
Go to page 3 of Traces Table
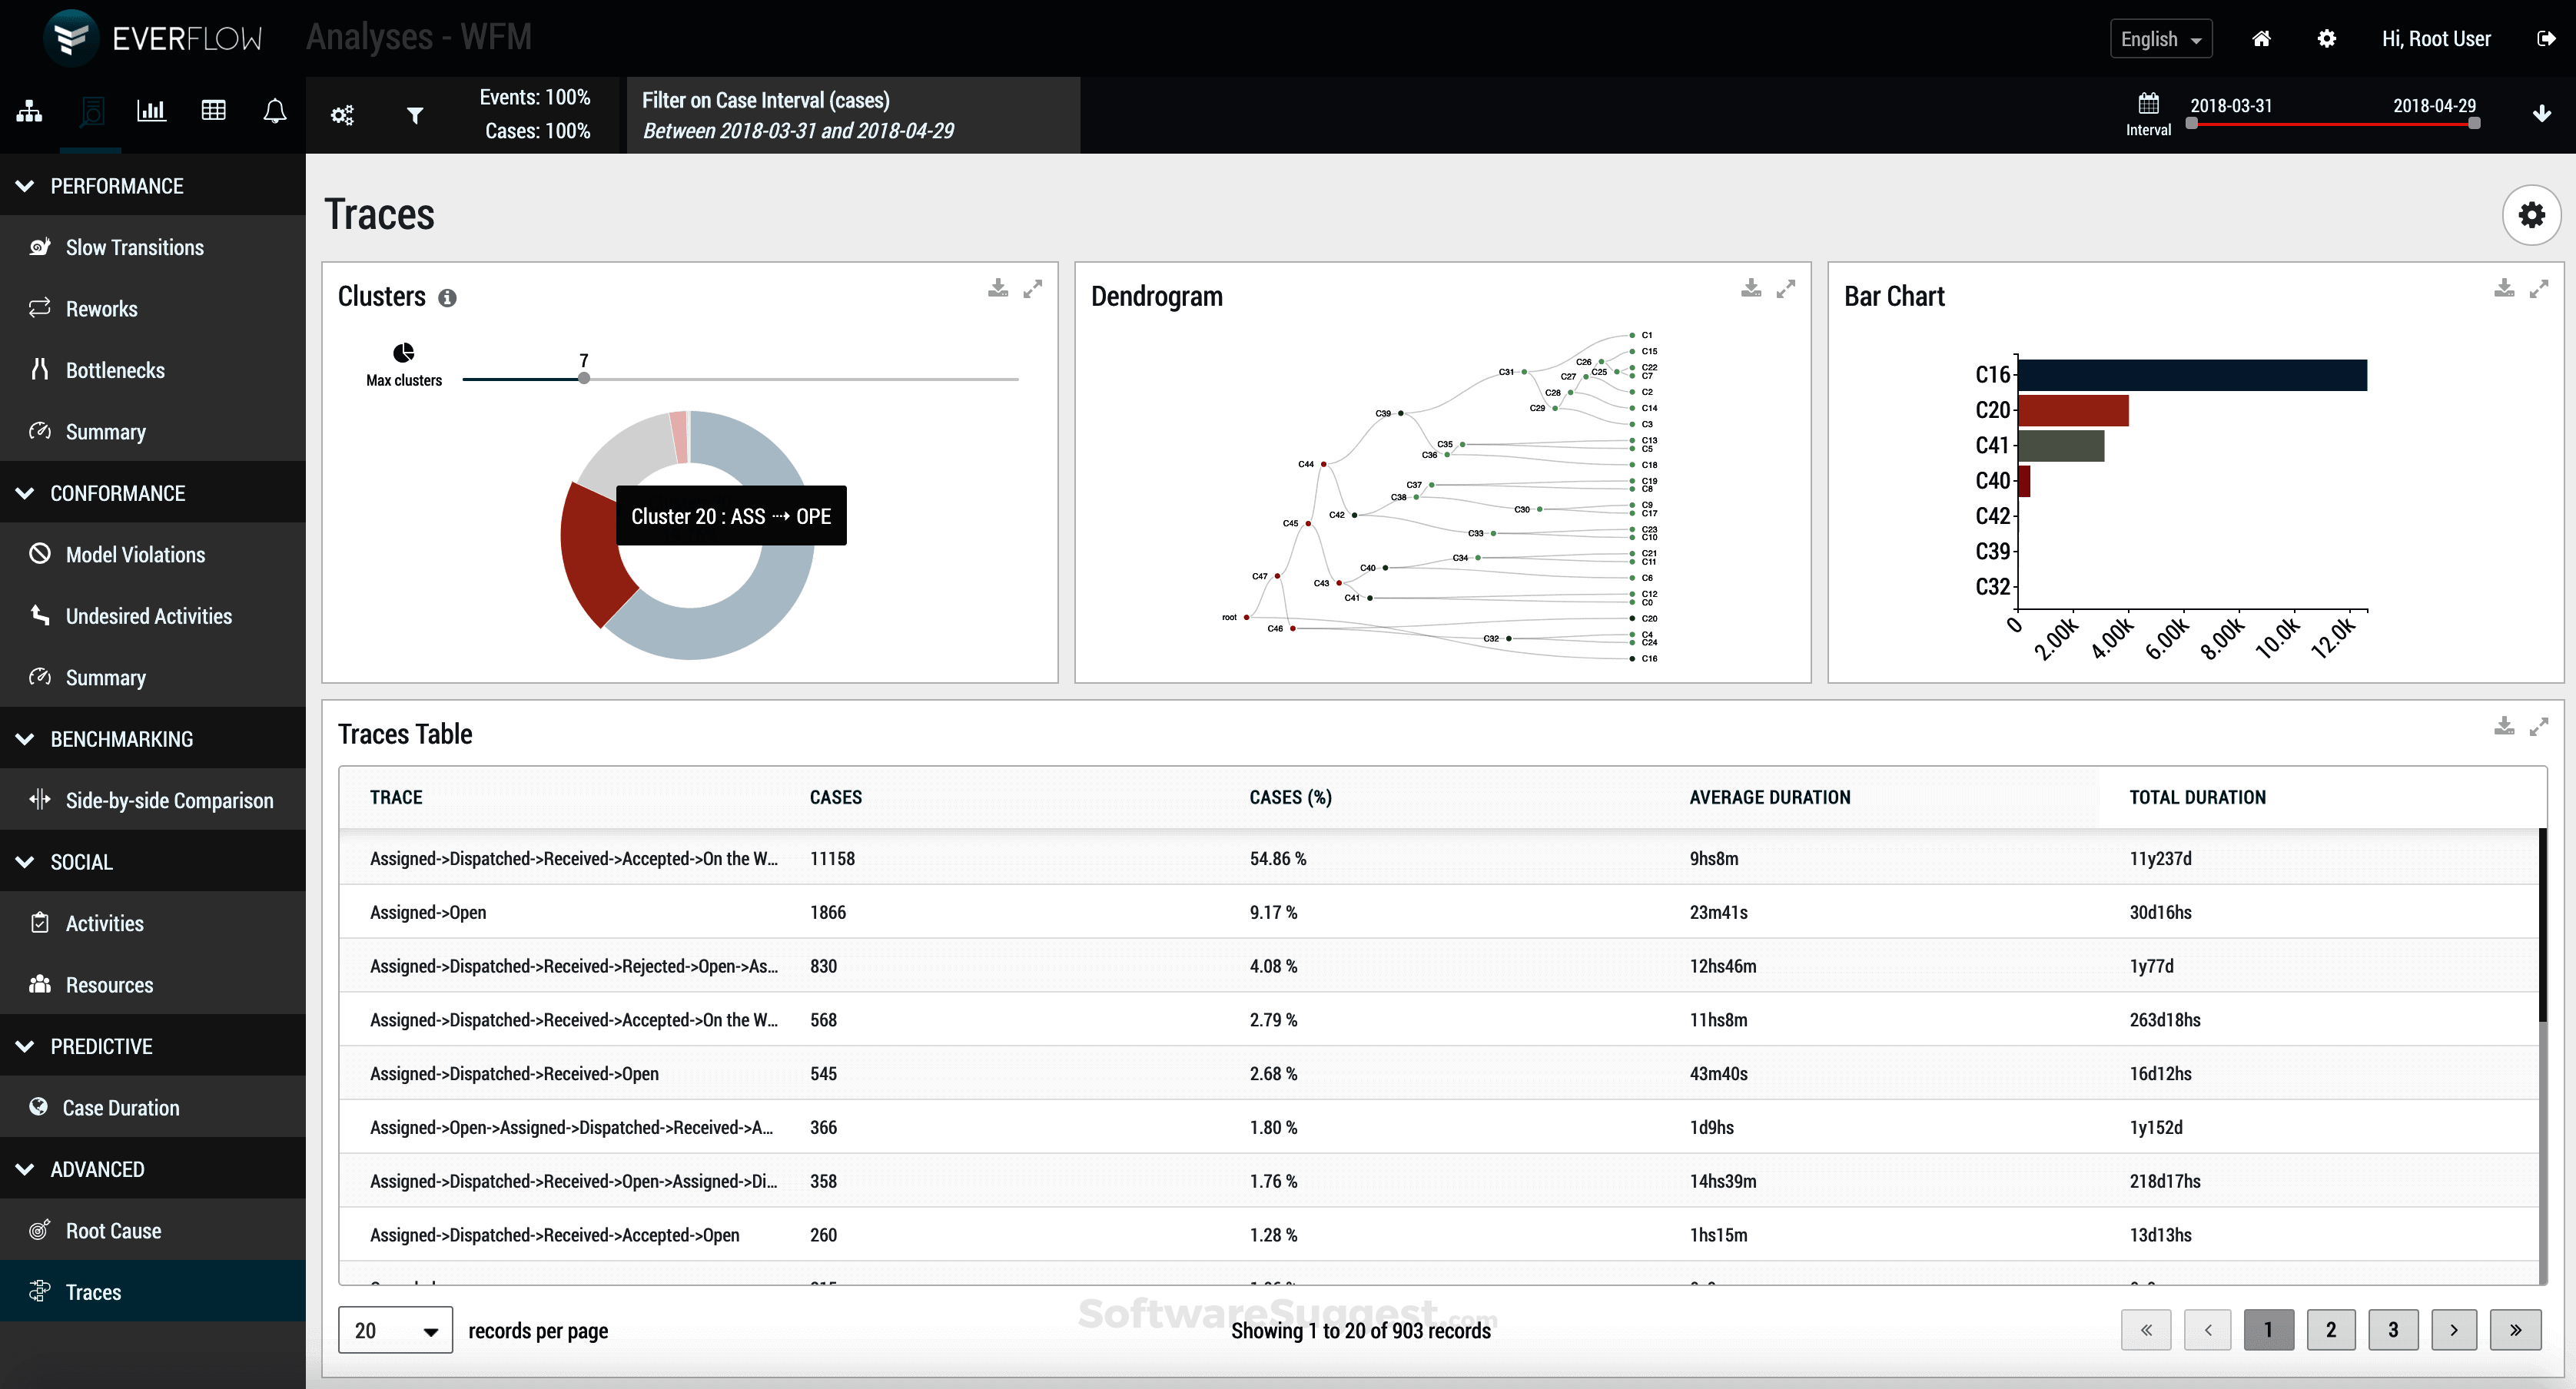click(x=2392, y=1330)
